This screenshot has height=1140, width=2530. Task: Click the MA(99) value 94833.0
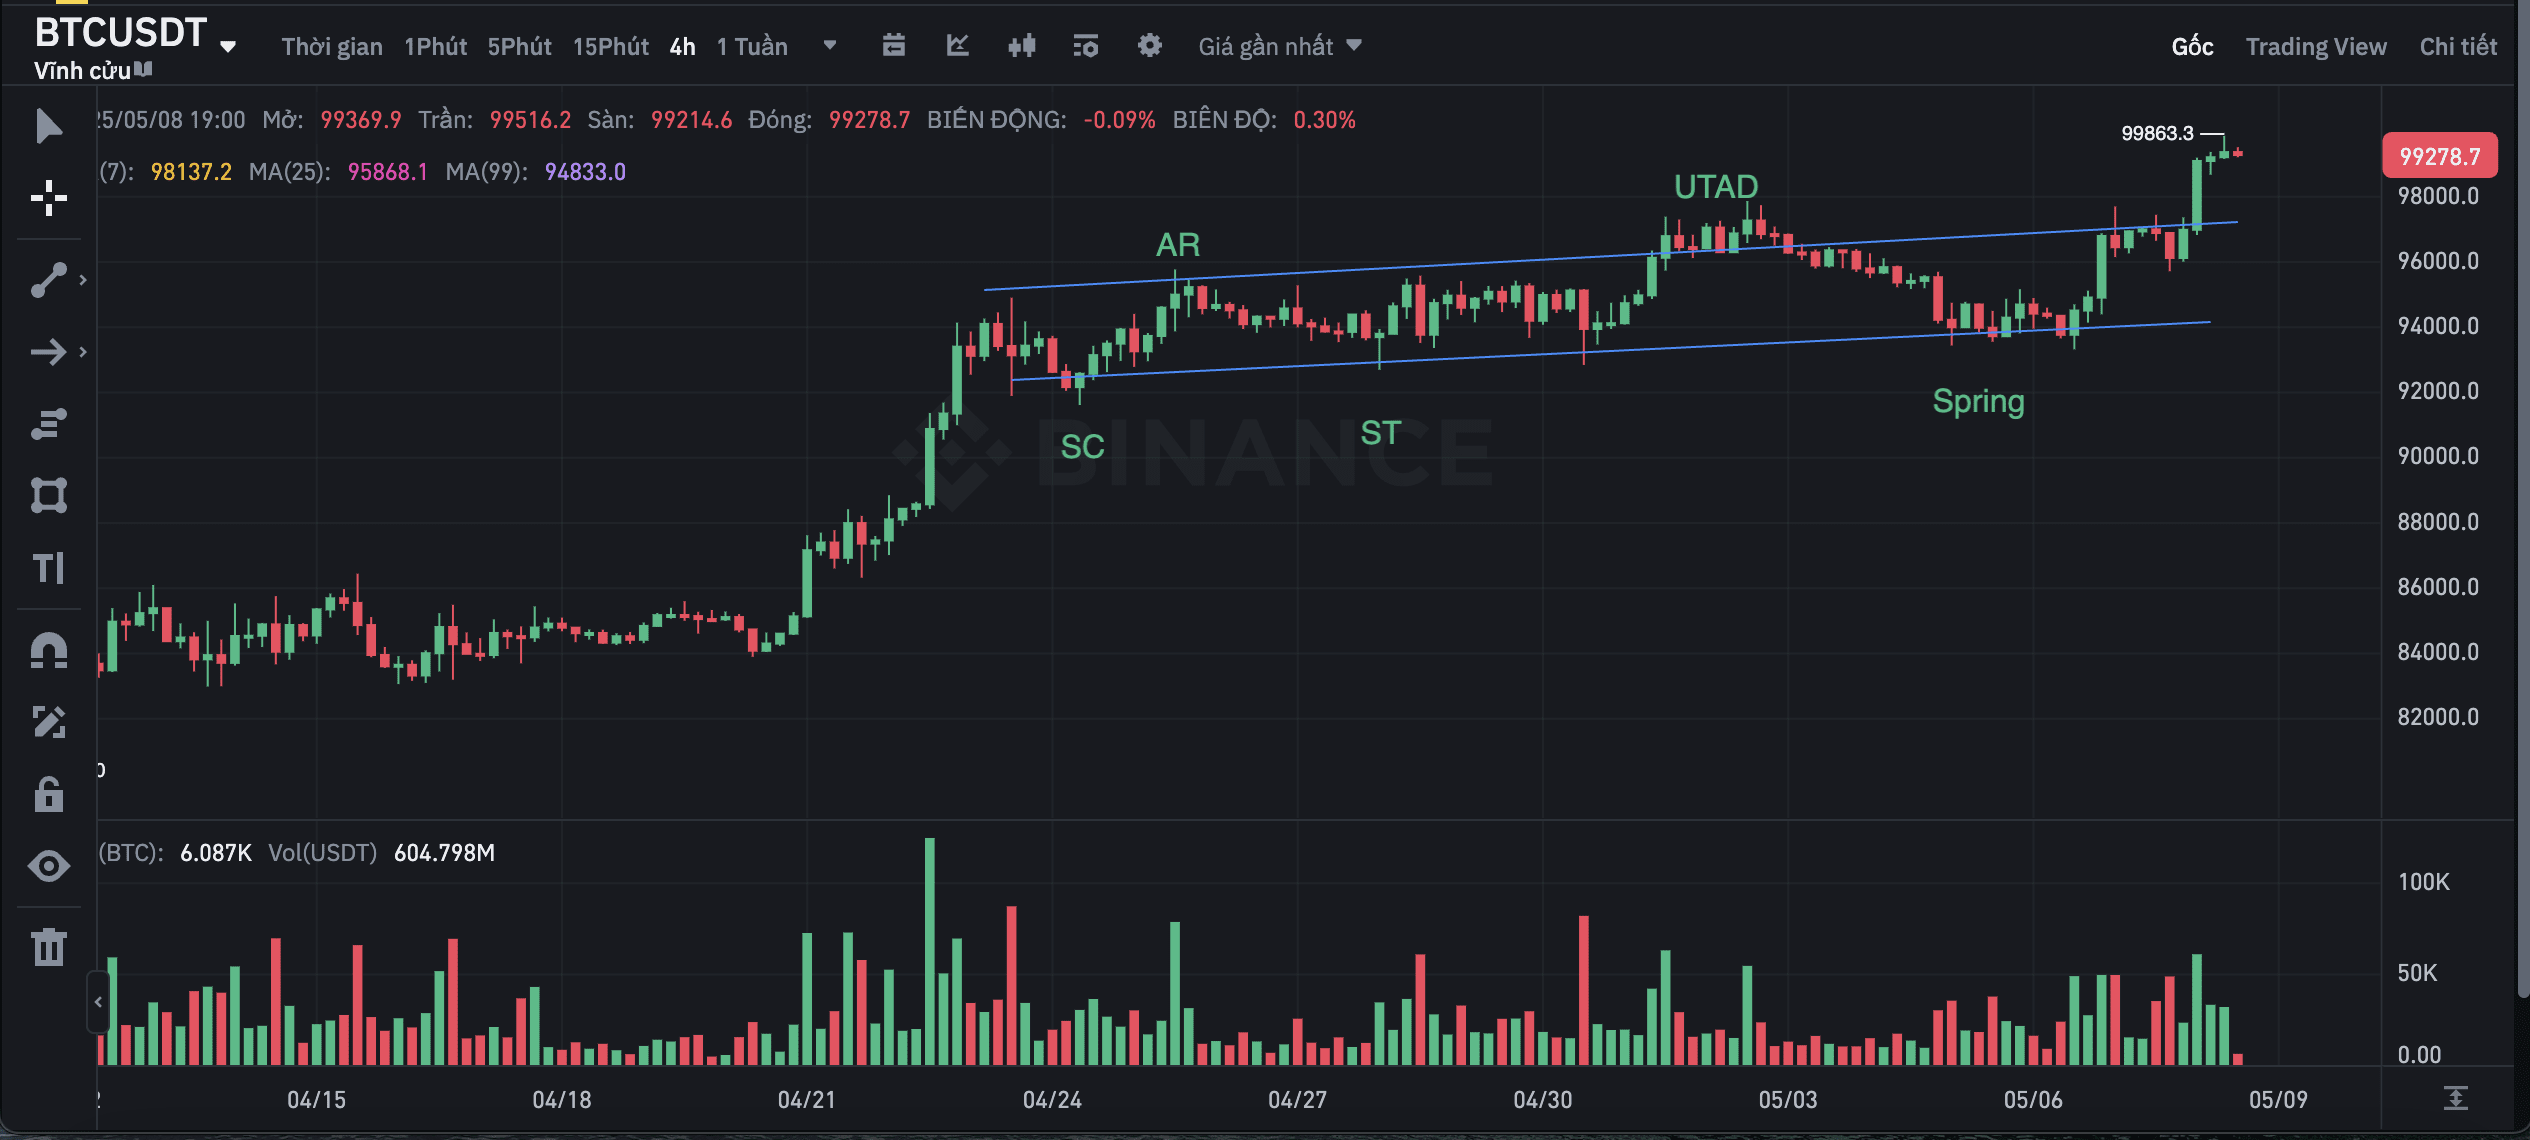[x=585, y=171]
